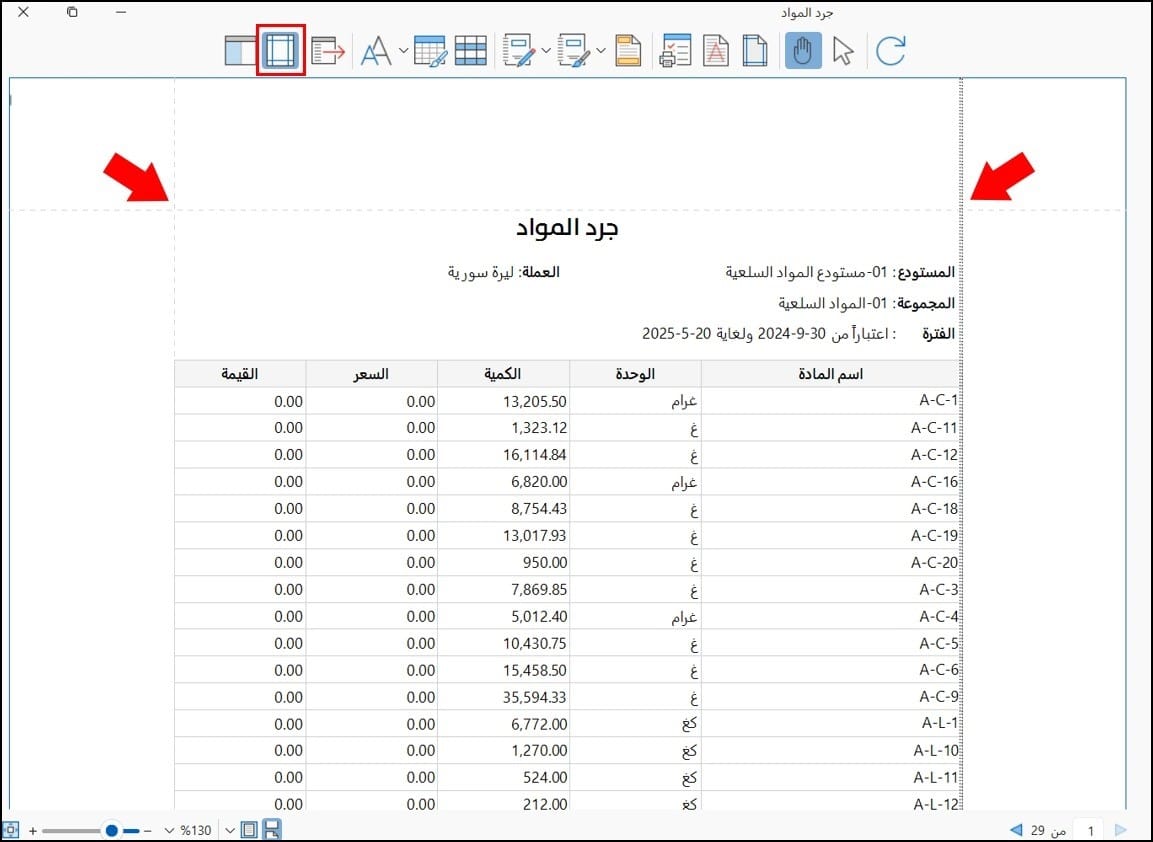This screenshot has height=842, width=1153.
Task: Click the export report icon with red arrow
Action: [x=328, y=51]
